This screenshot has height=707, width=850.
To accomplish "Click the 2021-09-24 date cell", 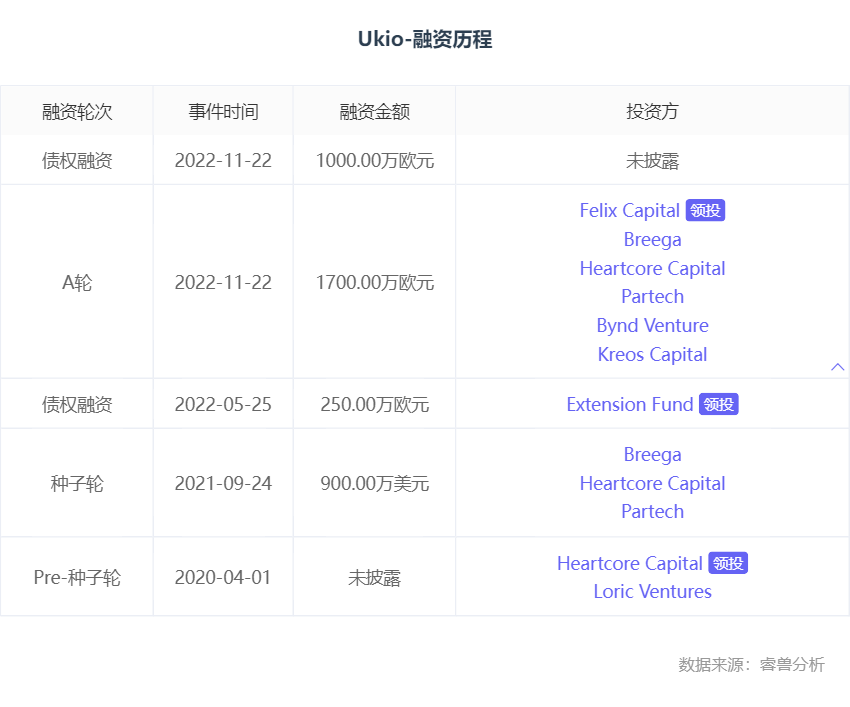I will (x=223, y=483).
